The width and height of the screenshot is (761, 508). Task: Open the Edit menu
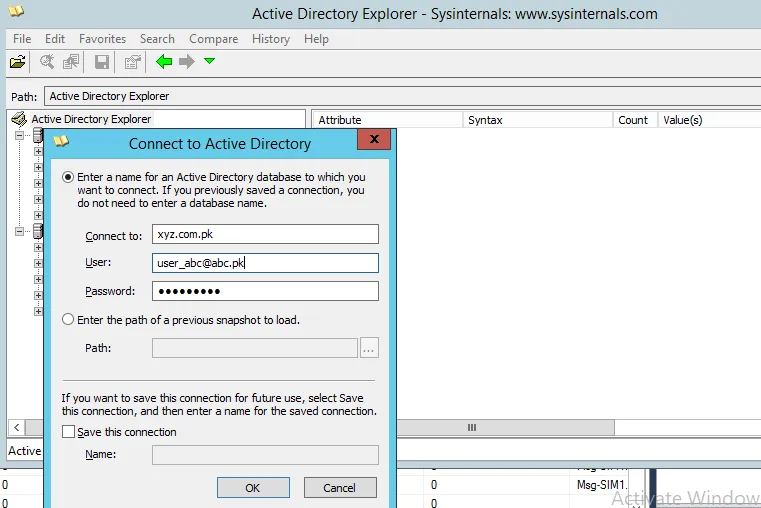point(55,39)
